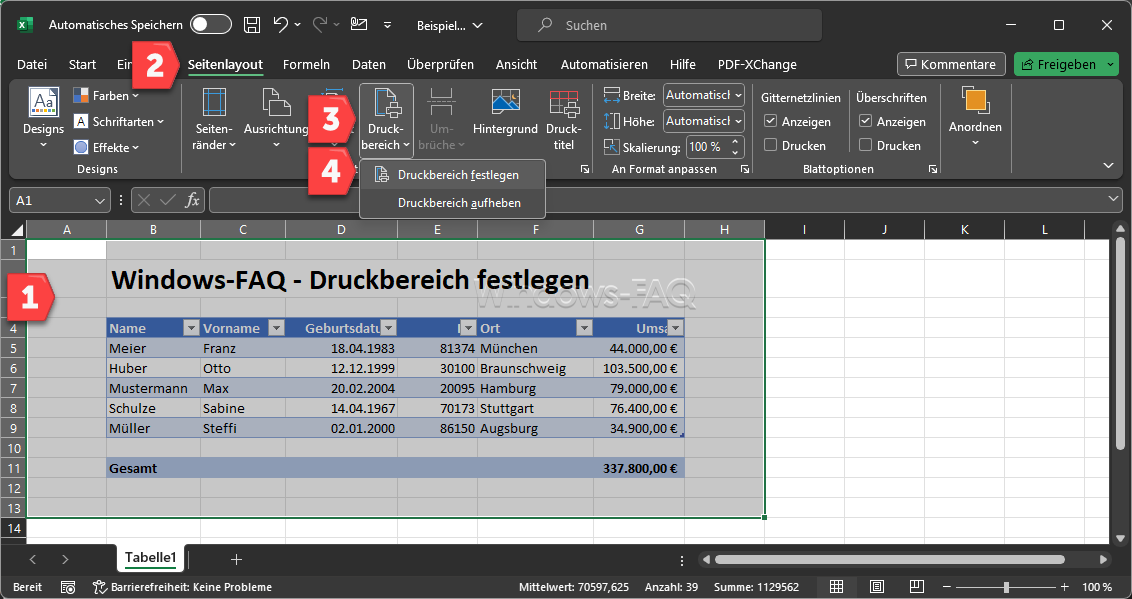
Task: Switch to page layout view in status bar
Action: click(x=877, y=587)
